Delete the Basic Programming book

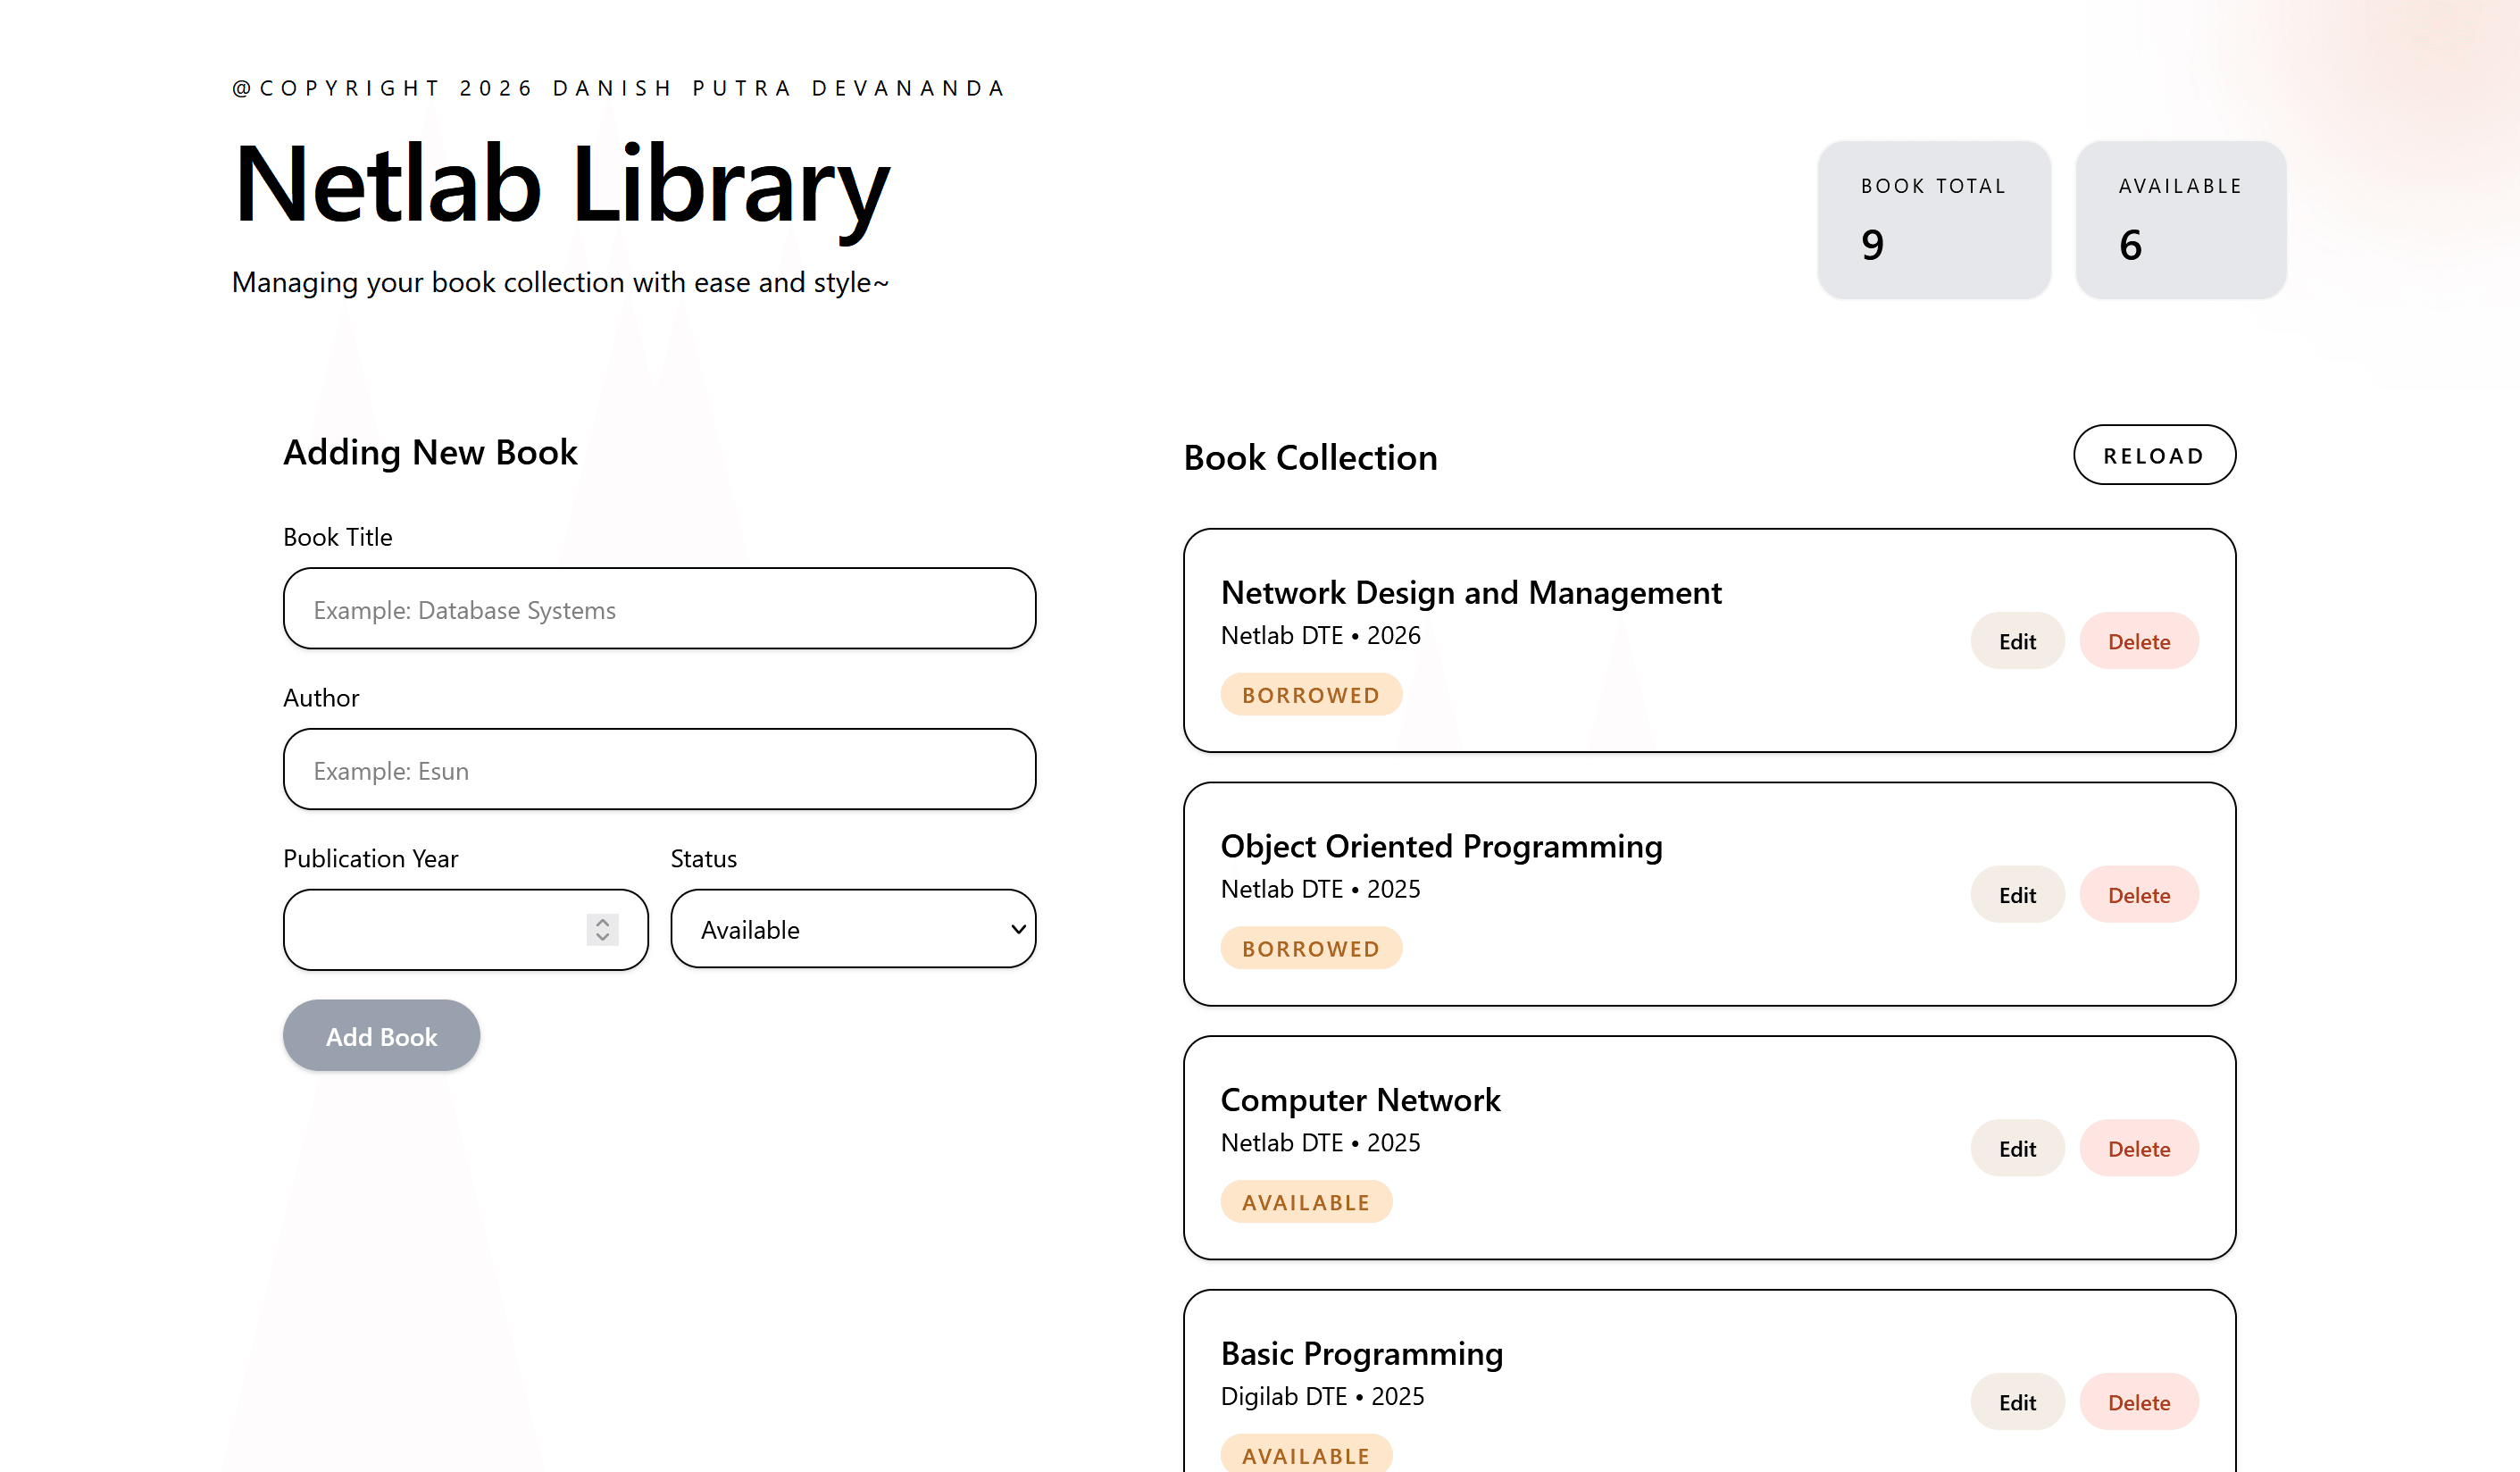click(x=2139, y=1402)
